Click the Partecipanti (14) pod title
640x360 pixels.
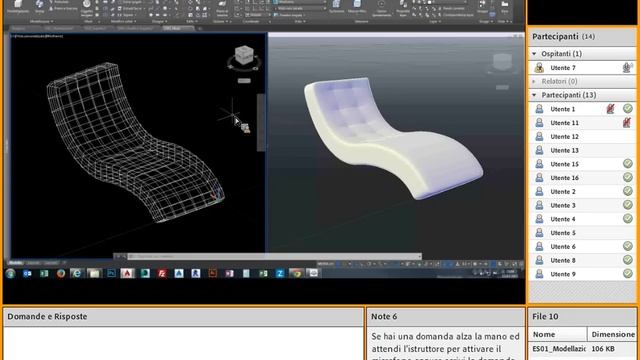563,36
